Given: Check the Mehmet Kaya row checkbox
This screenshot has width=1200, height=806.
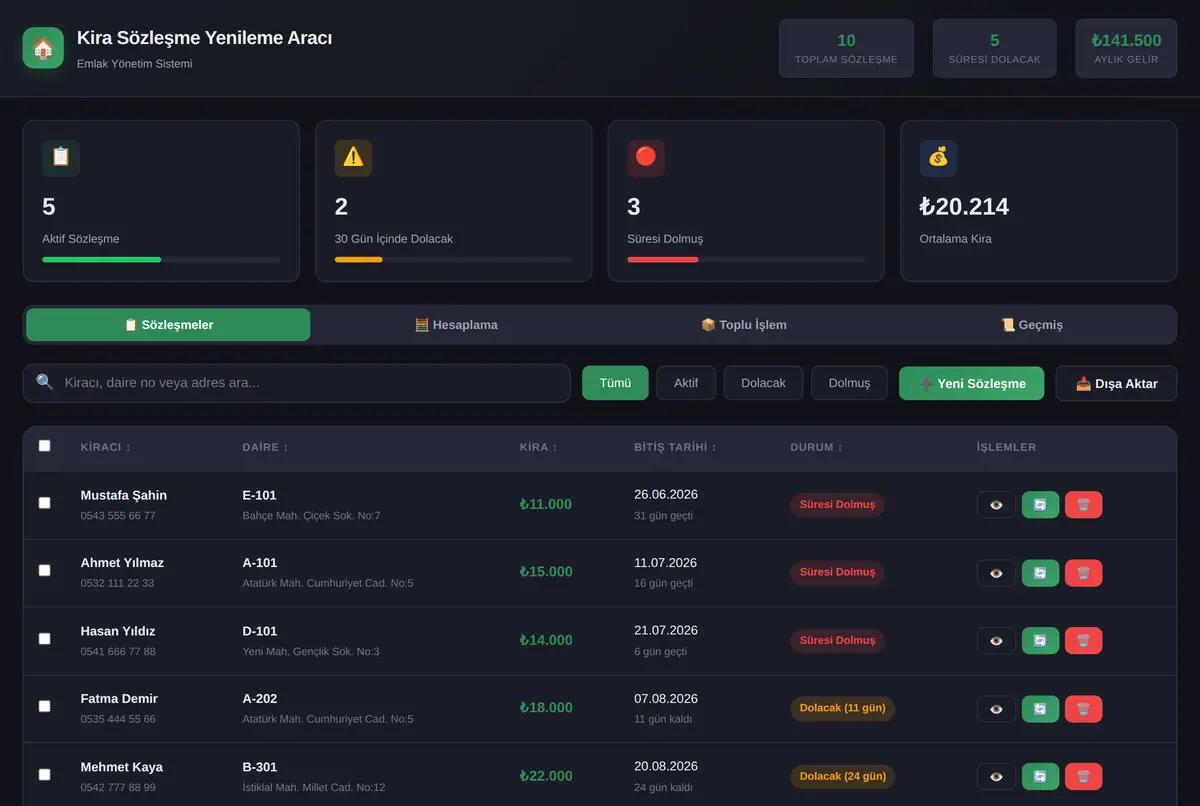Looking at the screenshot, I should 44,774.
